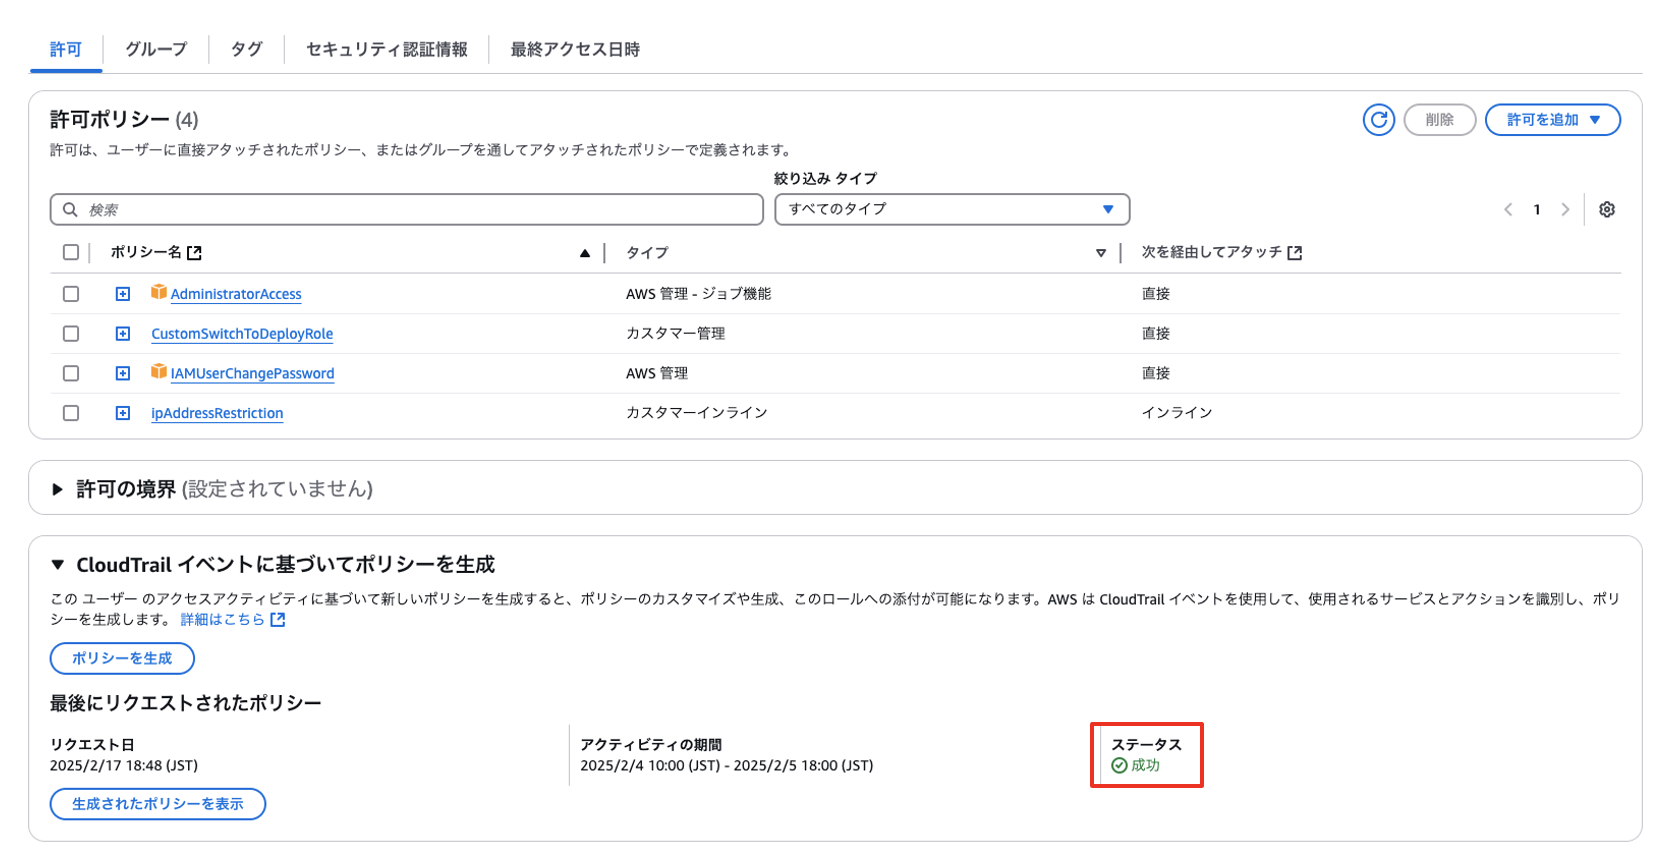1672x858 pixels.
Task: Click the refresh policies icon button
Action: click(x=1378, y=120)
